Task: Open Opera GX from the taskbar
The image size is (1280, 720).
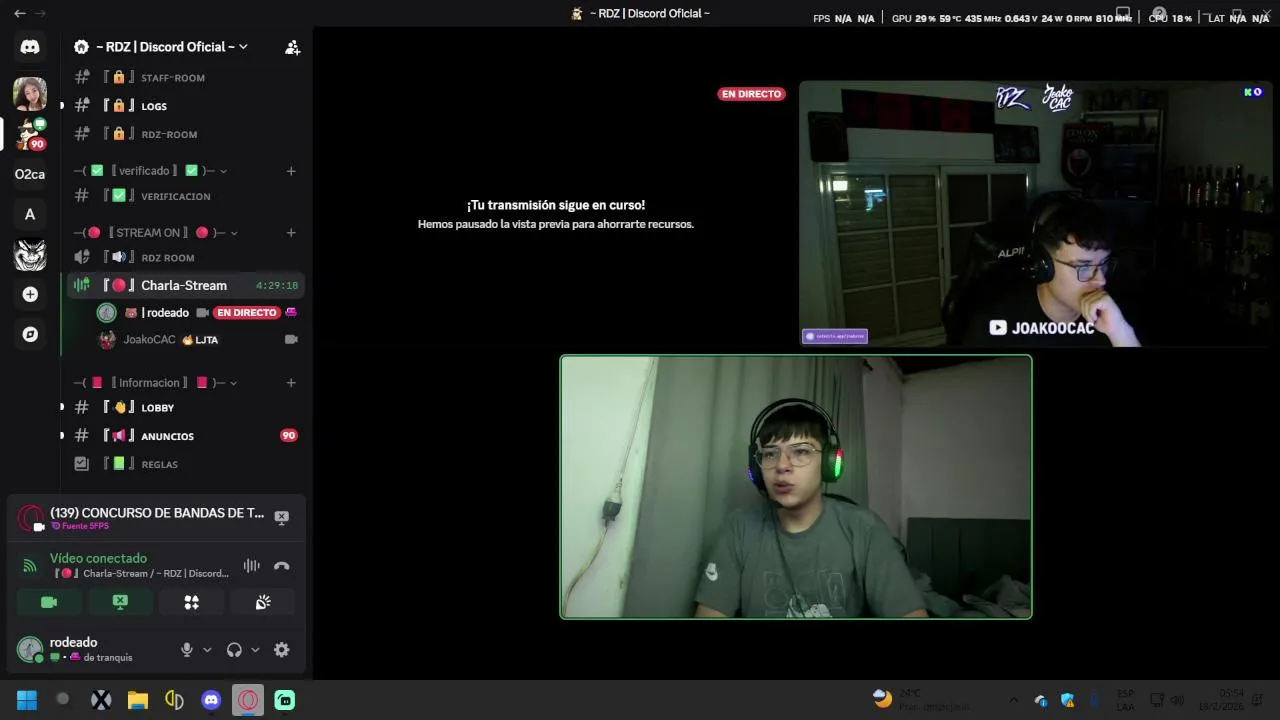Action: (x=248, y=700)
